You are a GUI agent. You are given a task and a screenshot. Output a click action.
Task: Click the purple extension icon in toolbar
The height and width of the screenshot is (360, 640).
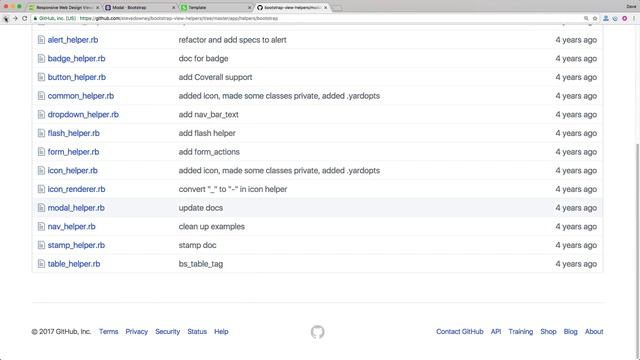pyautogui.click(x=624, y=18)
